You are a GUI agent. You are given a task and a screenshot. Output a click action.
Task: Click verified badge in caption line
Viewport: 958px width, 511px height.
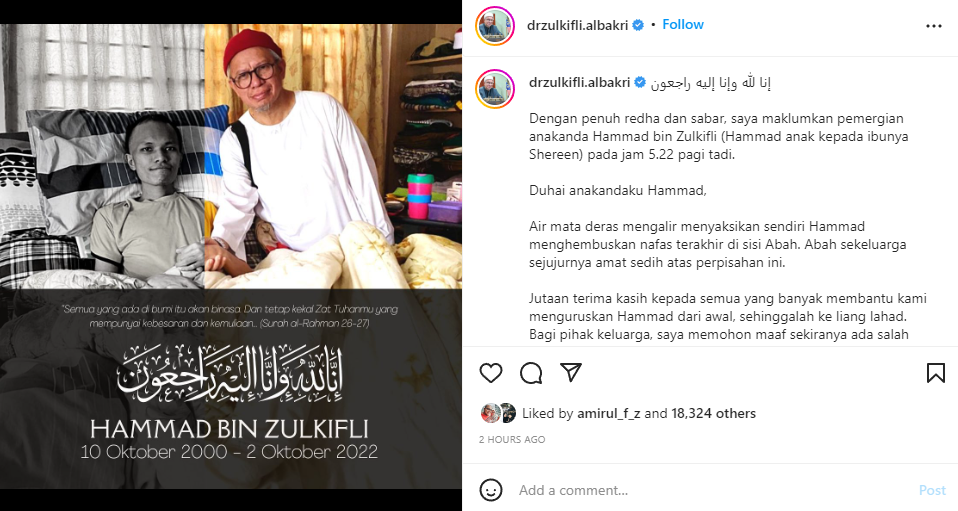coord(640,83)
